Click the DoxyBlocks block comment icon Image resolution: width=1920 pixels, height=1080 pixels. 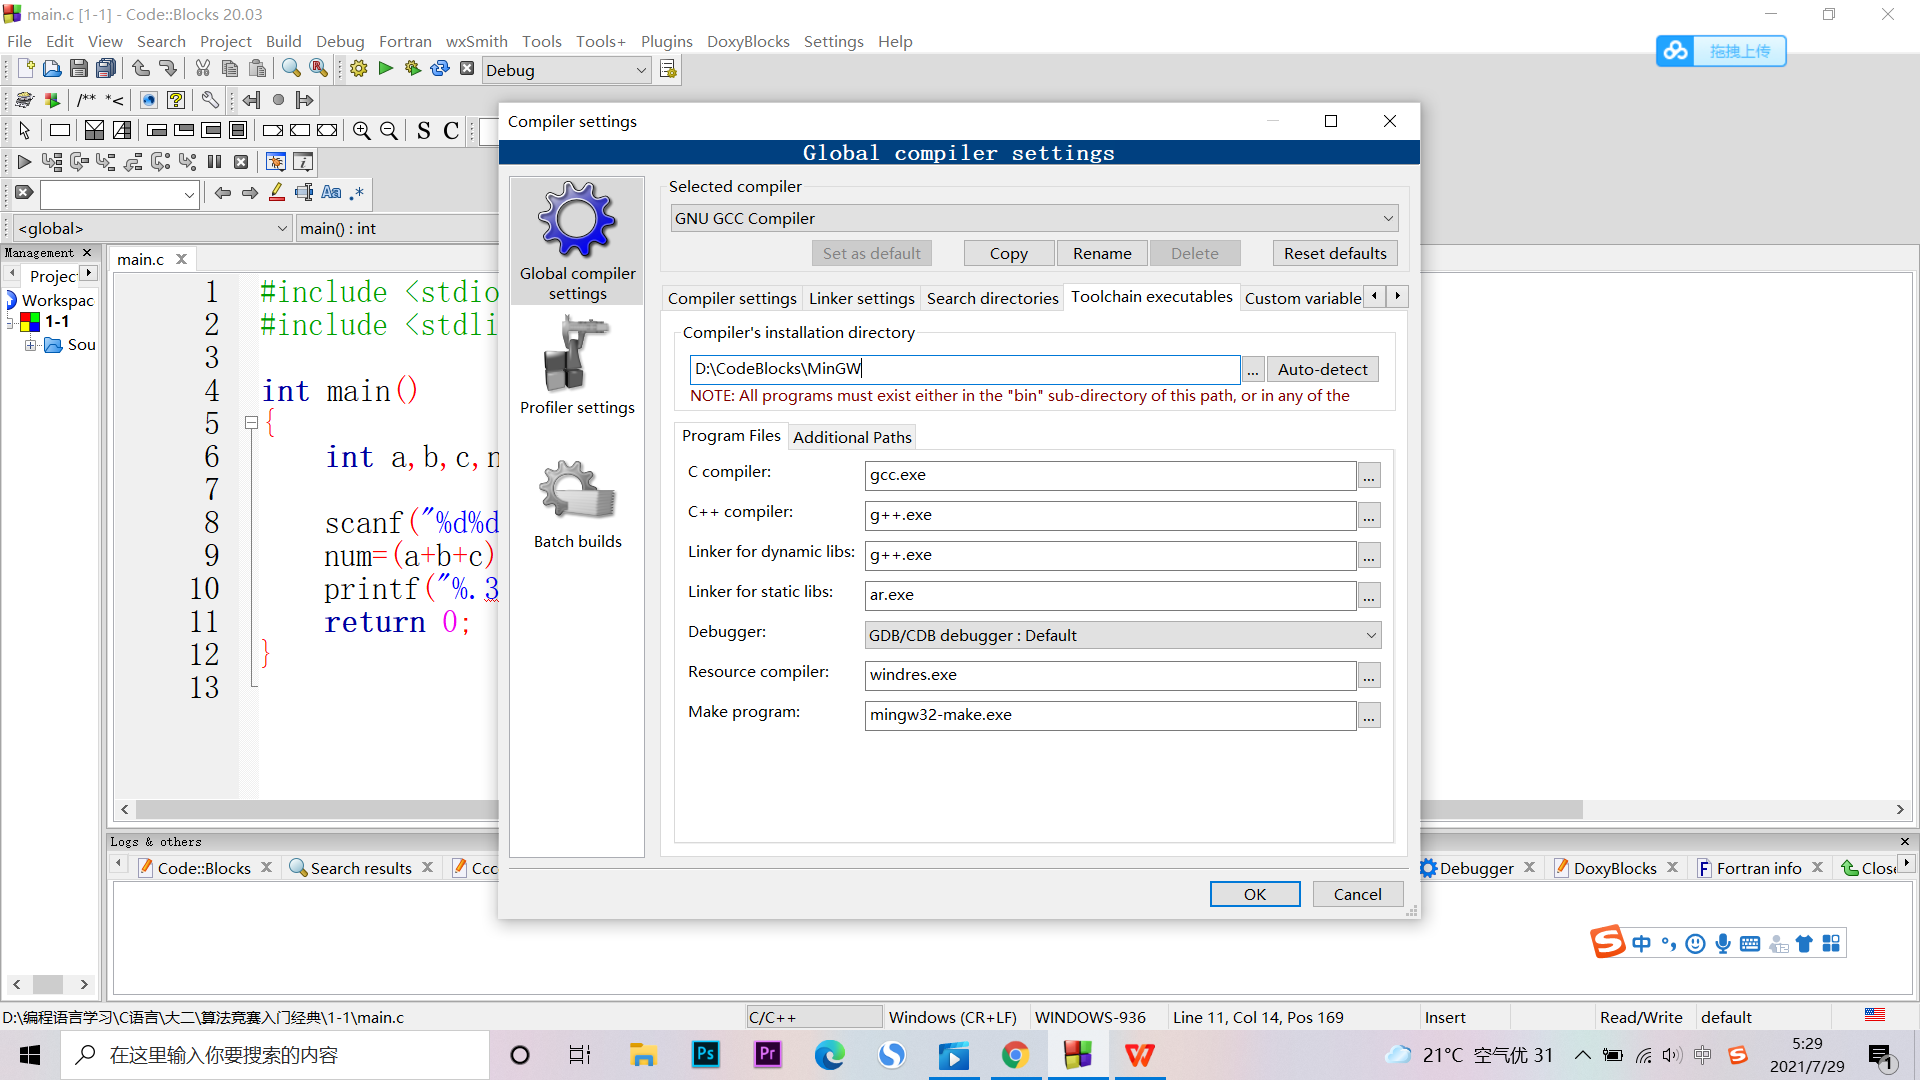(87, 100)
